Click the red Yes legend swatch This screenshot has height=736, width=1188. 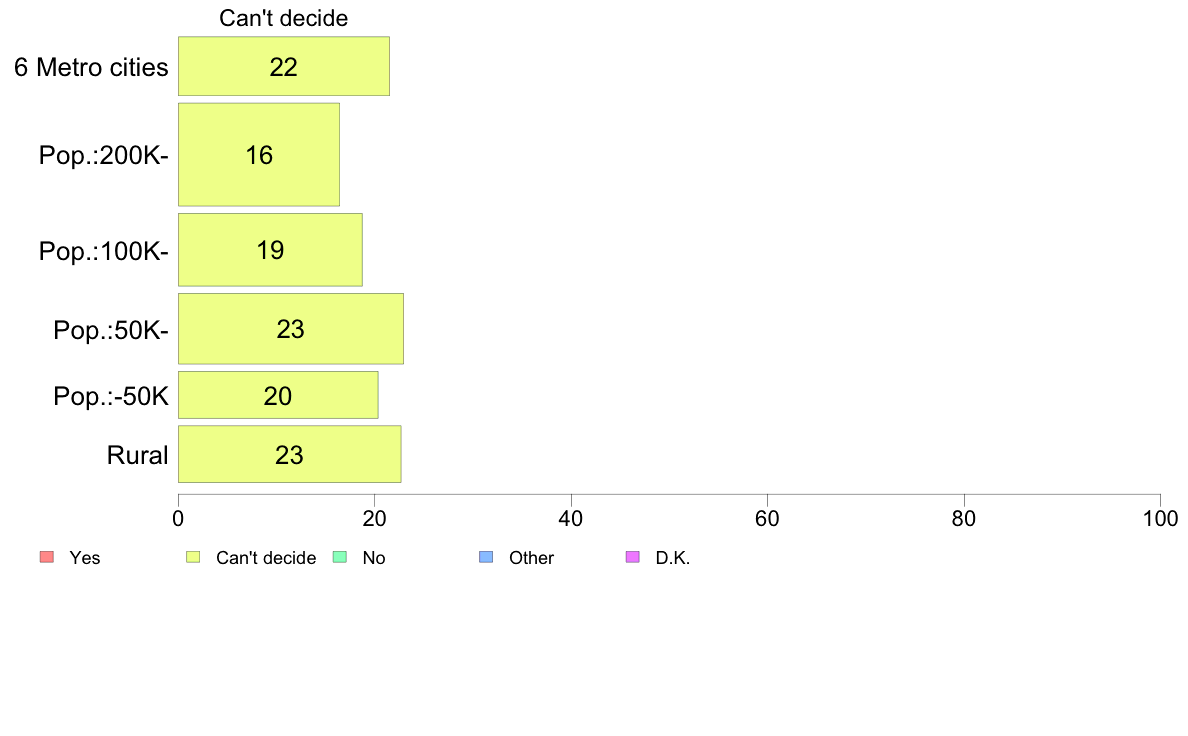(47, 557)
